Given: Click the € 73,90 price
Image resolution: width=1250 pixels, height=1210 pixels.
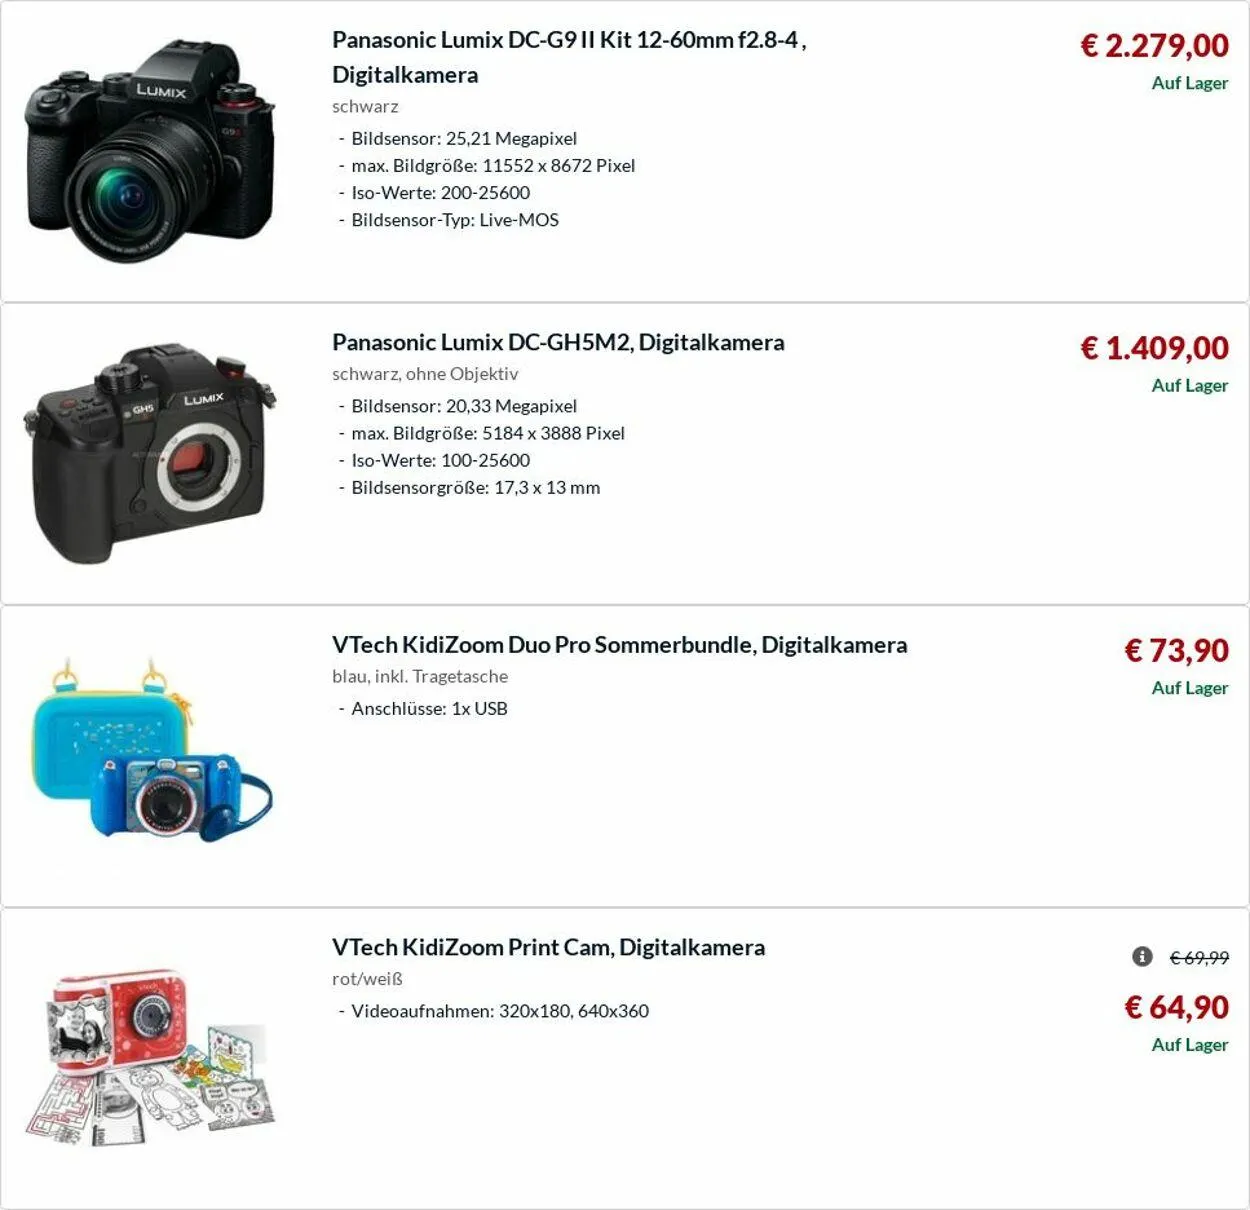Looking at the screenshot, I should 1176,650.
